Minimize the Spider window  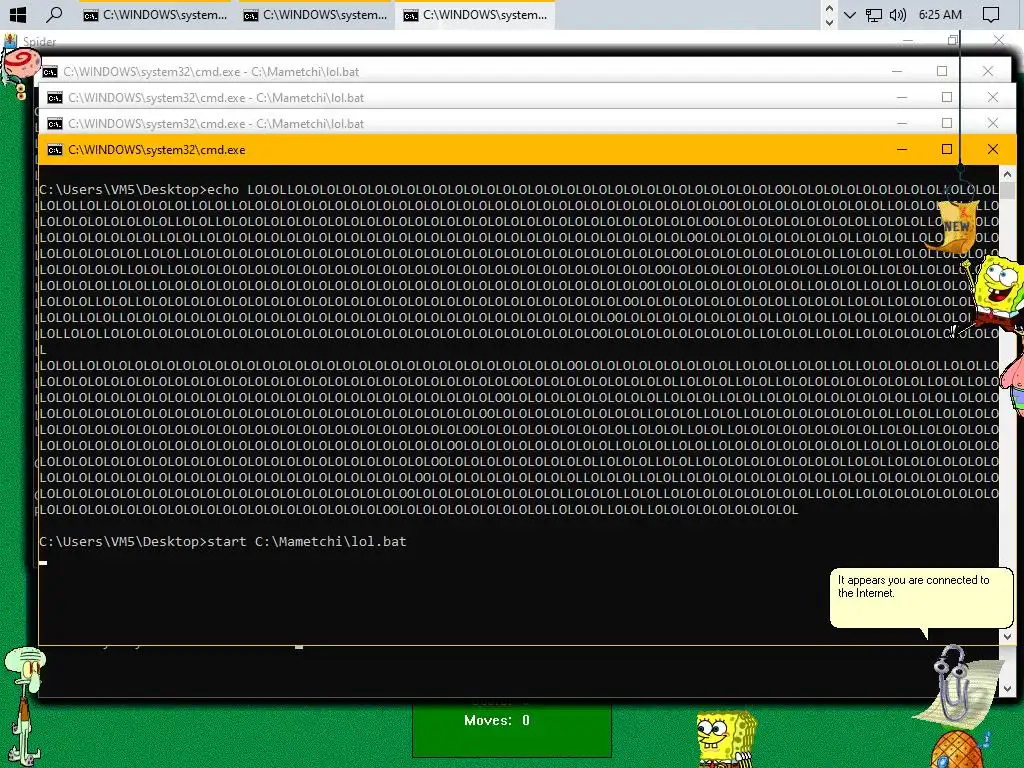908,40
